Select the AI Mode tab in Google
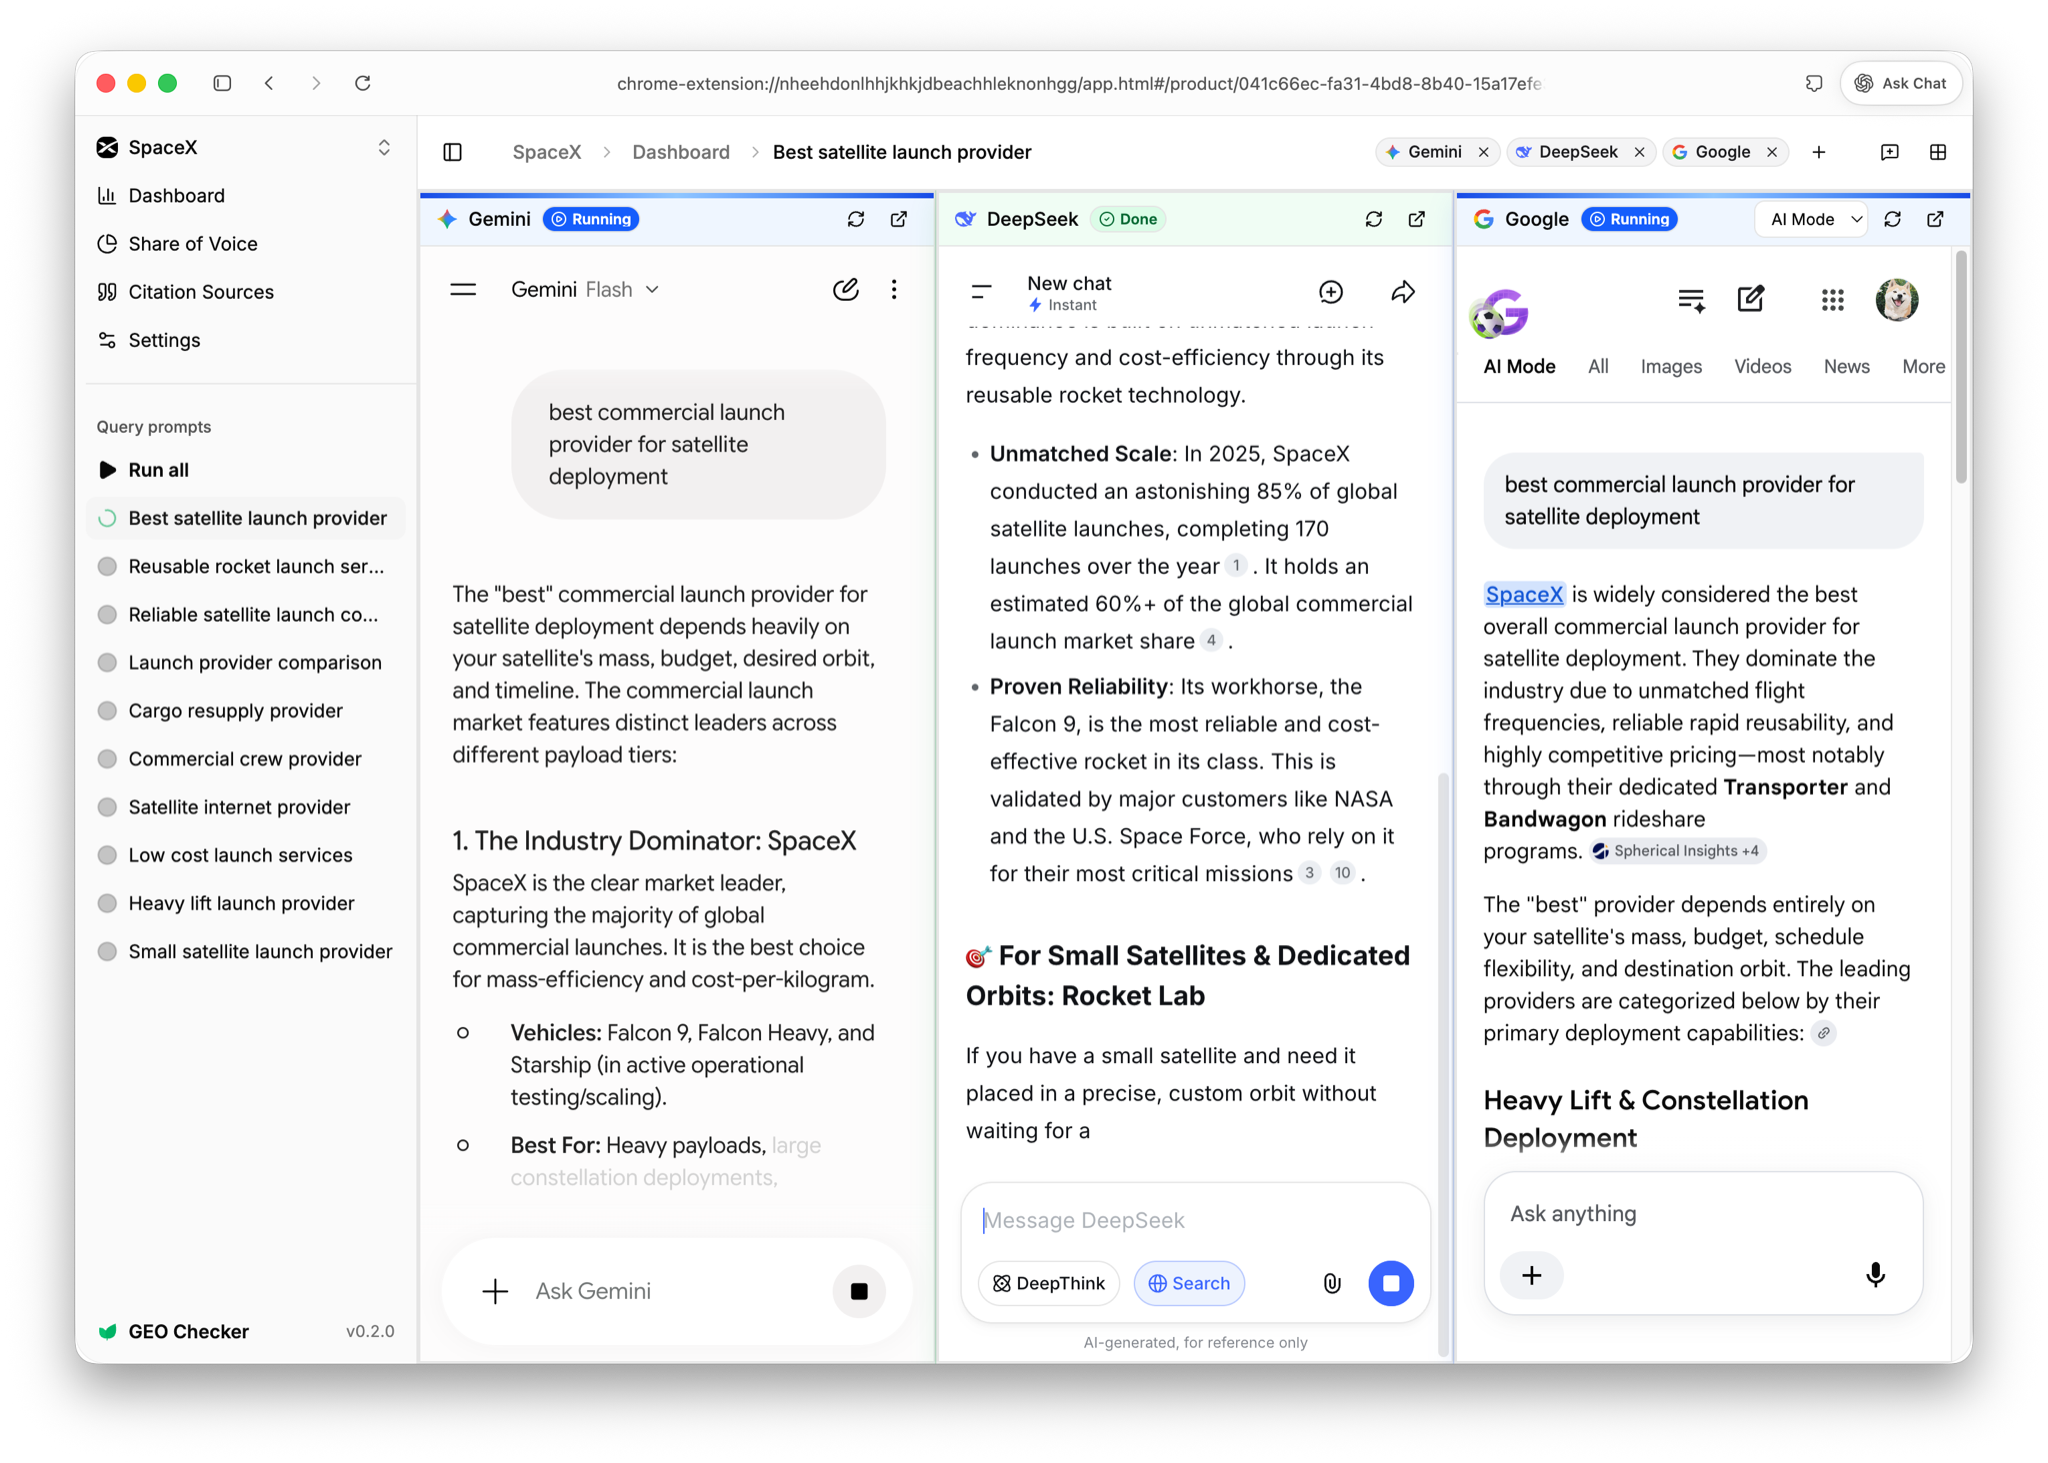 pos(1519,366)
